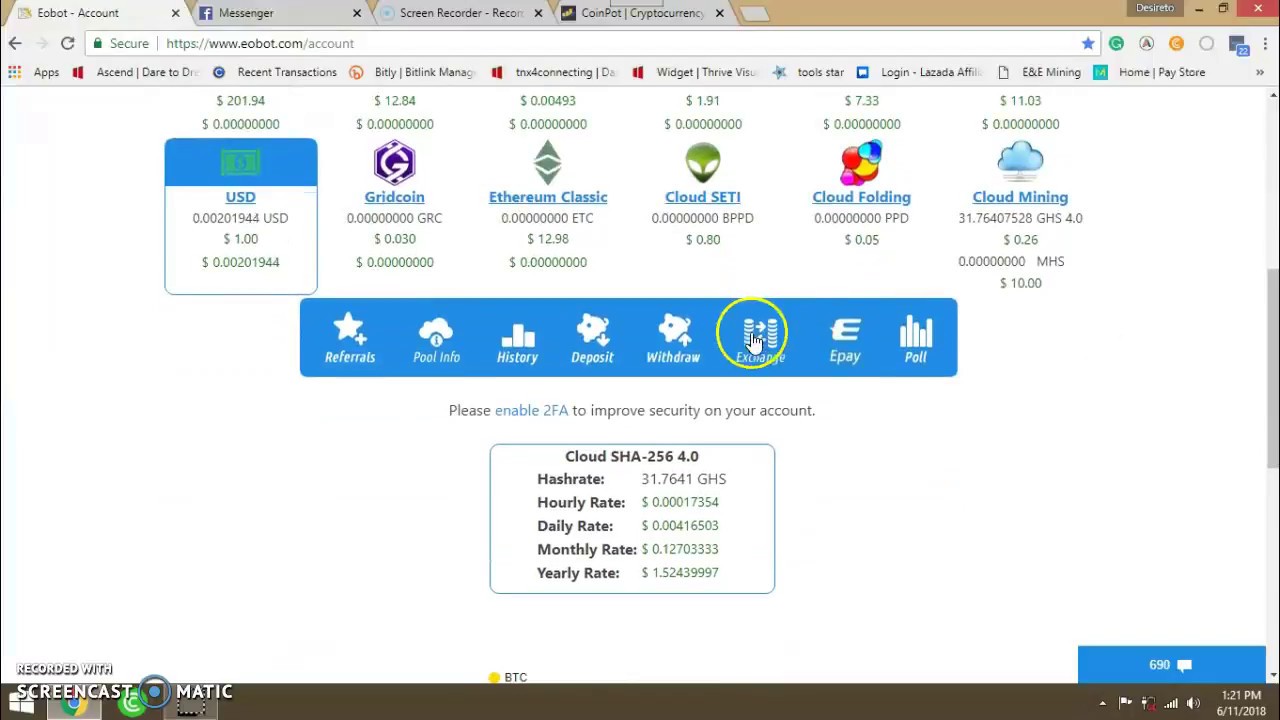Select the Cloud SETI alien icon
1280x720 pixels.
pyautogui.click(x=703, y=162)
